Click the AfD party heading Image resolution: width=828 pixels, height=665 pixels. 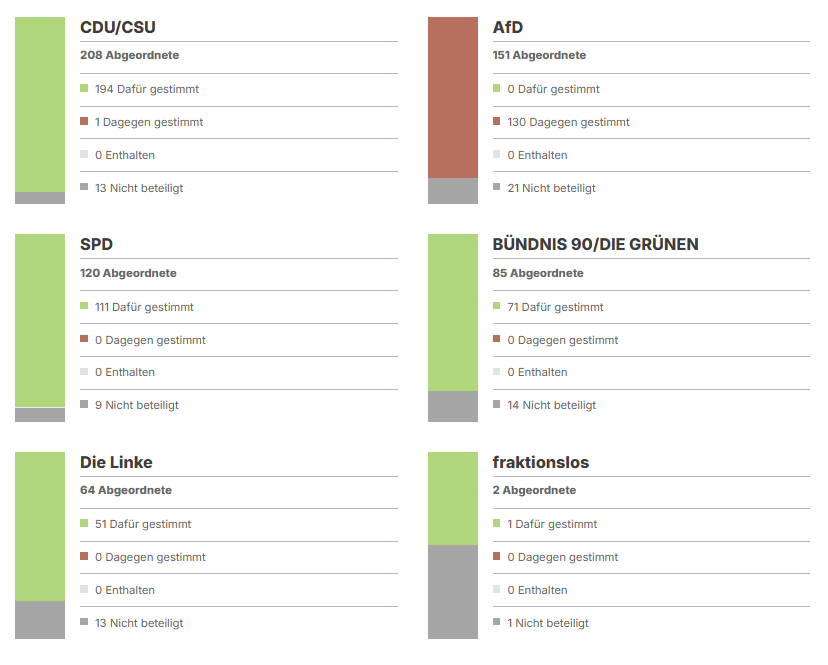[x=508, y=27]
